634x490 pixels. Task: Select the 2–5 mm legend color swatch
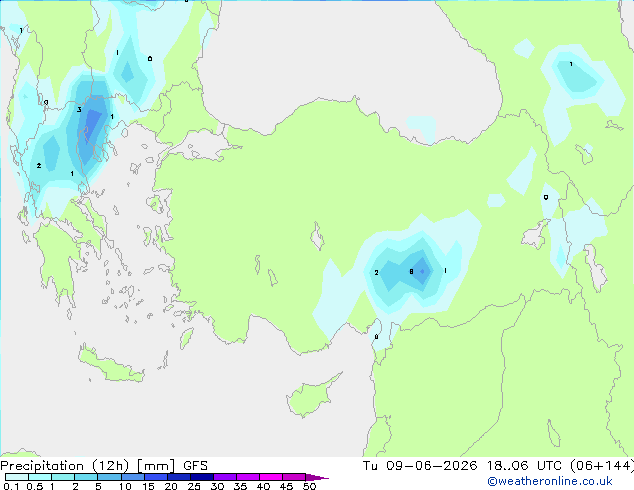coord(86,477)
